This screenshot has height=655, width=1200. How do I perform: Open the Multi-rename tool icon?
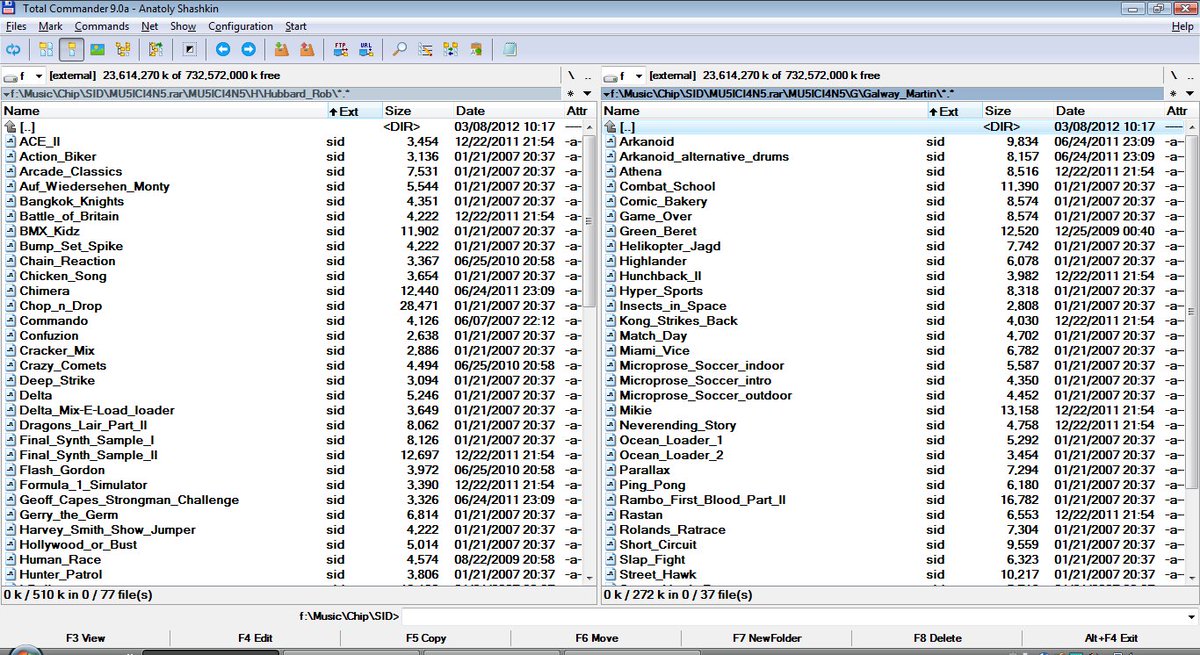425,49
